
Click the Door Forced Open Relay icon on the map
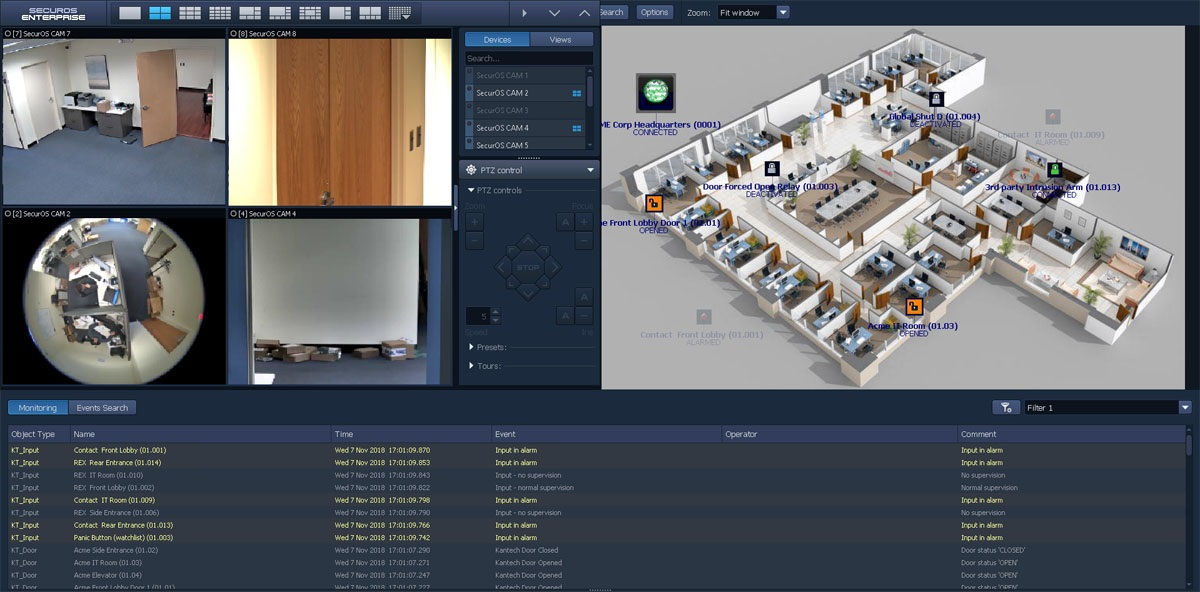pyautogui.click(x=770, y=169)
